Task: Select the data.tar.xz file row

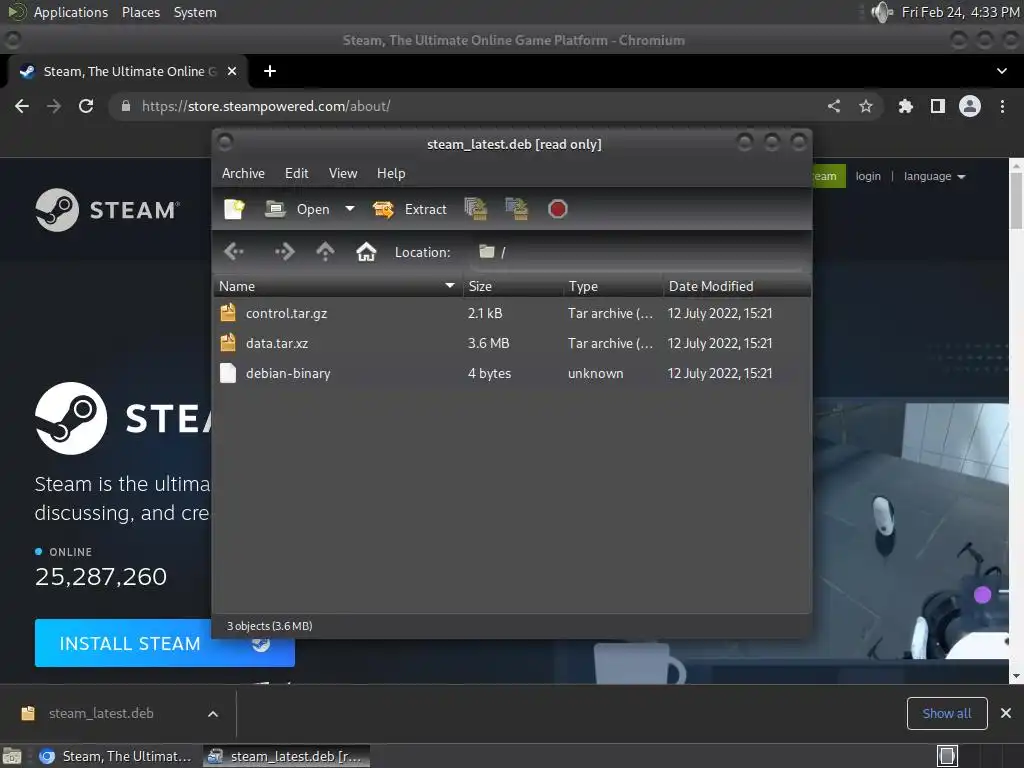Action: (x=512, y=344)
